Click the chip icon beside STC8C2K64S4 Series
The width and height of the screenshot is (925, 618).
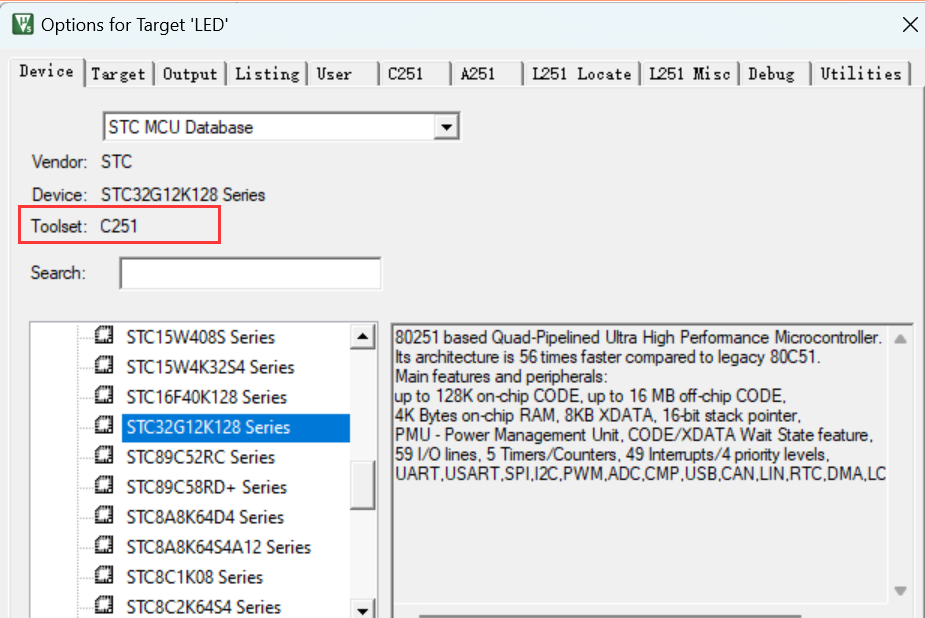click(x=104, y=606)
